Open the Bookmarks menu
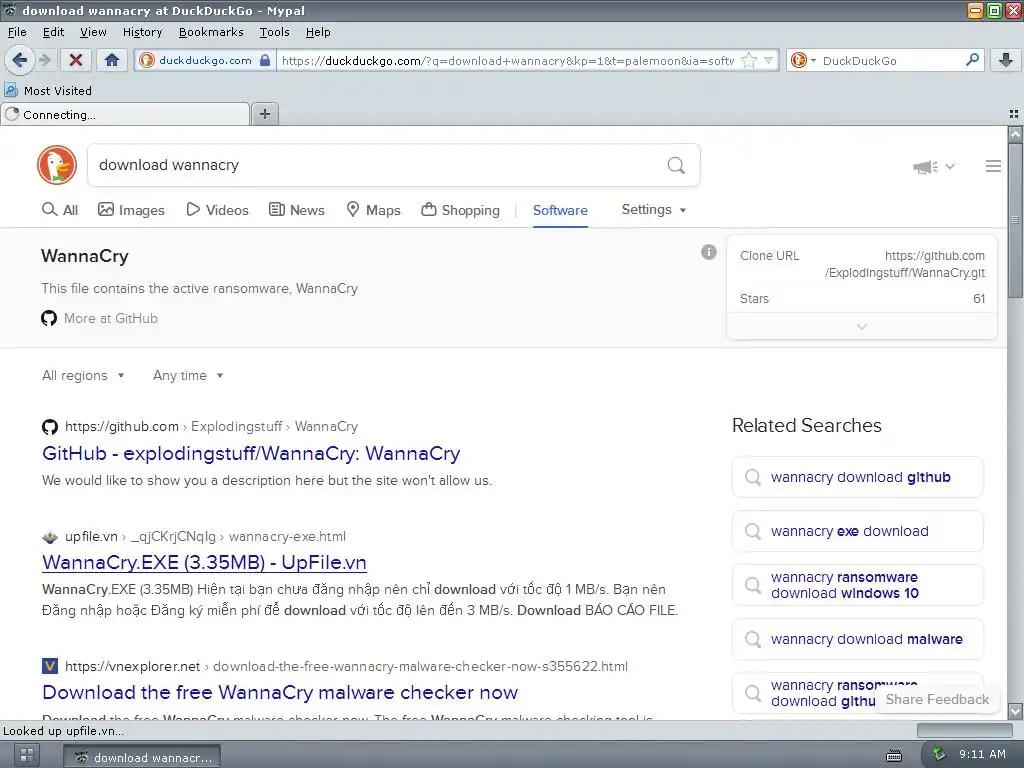This screenshot has width=1024, height=768. click(x=211, y=32)
